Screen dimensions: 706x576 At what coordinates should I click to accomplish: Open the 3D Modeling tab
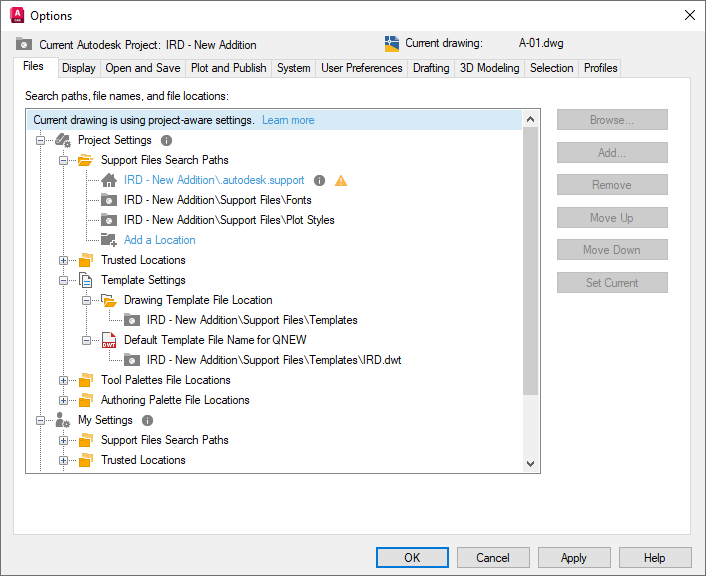click(489, 68)
